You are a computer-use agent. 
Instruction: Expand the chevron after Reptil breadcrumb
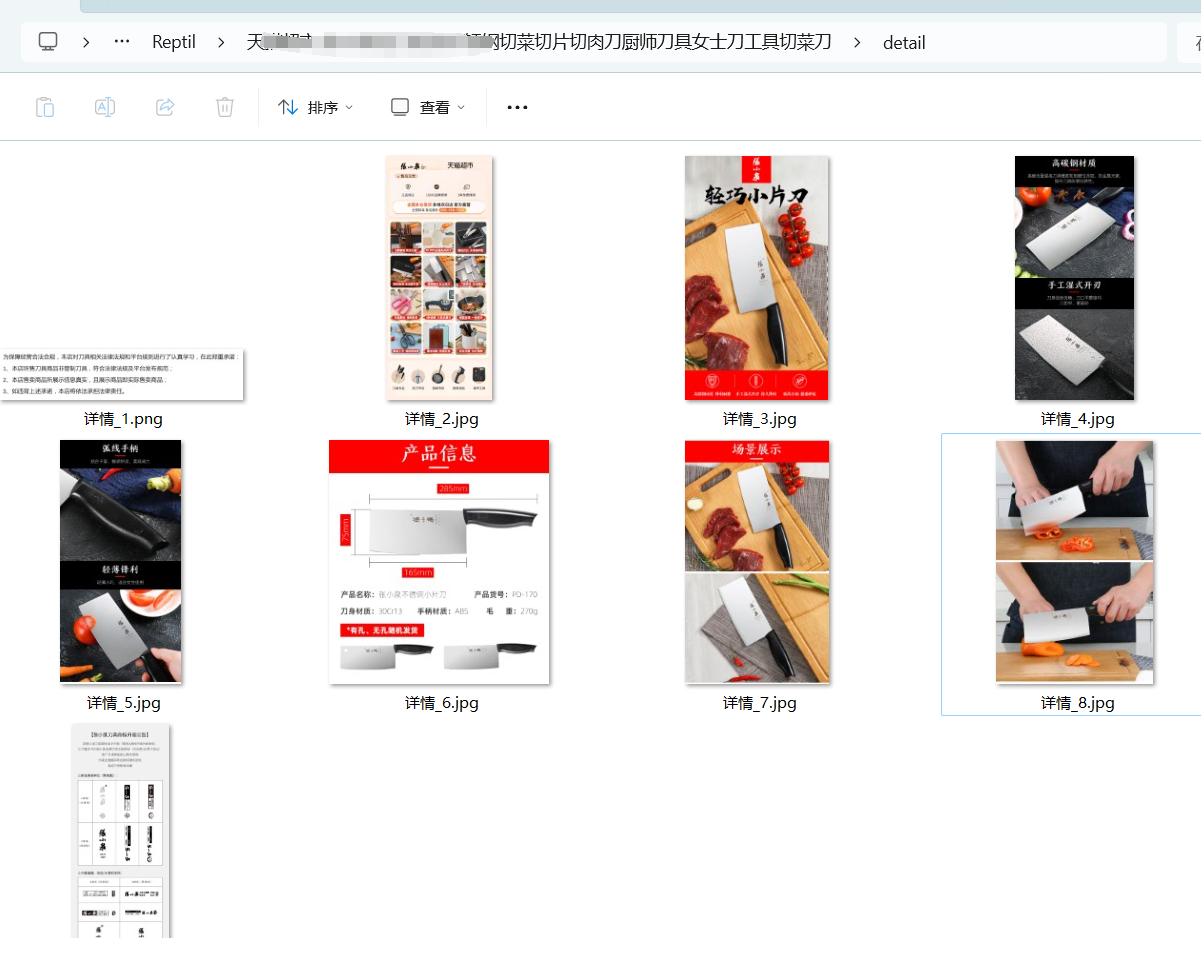tap(220, 42)
